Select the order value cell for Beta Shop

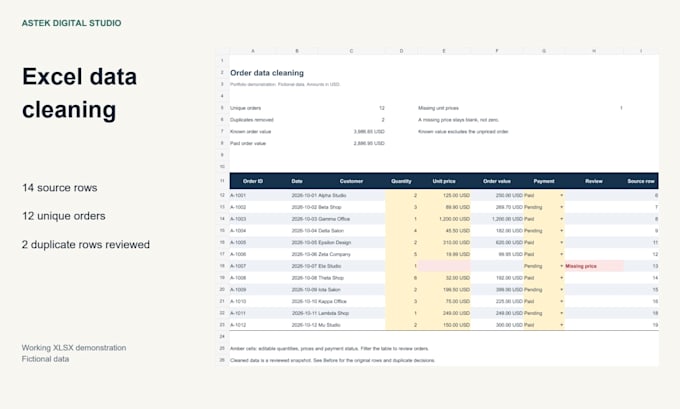[497, 207]
